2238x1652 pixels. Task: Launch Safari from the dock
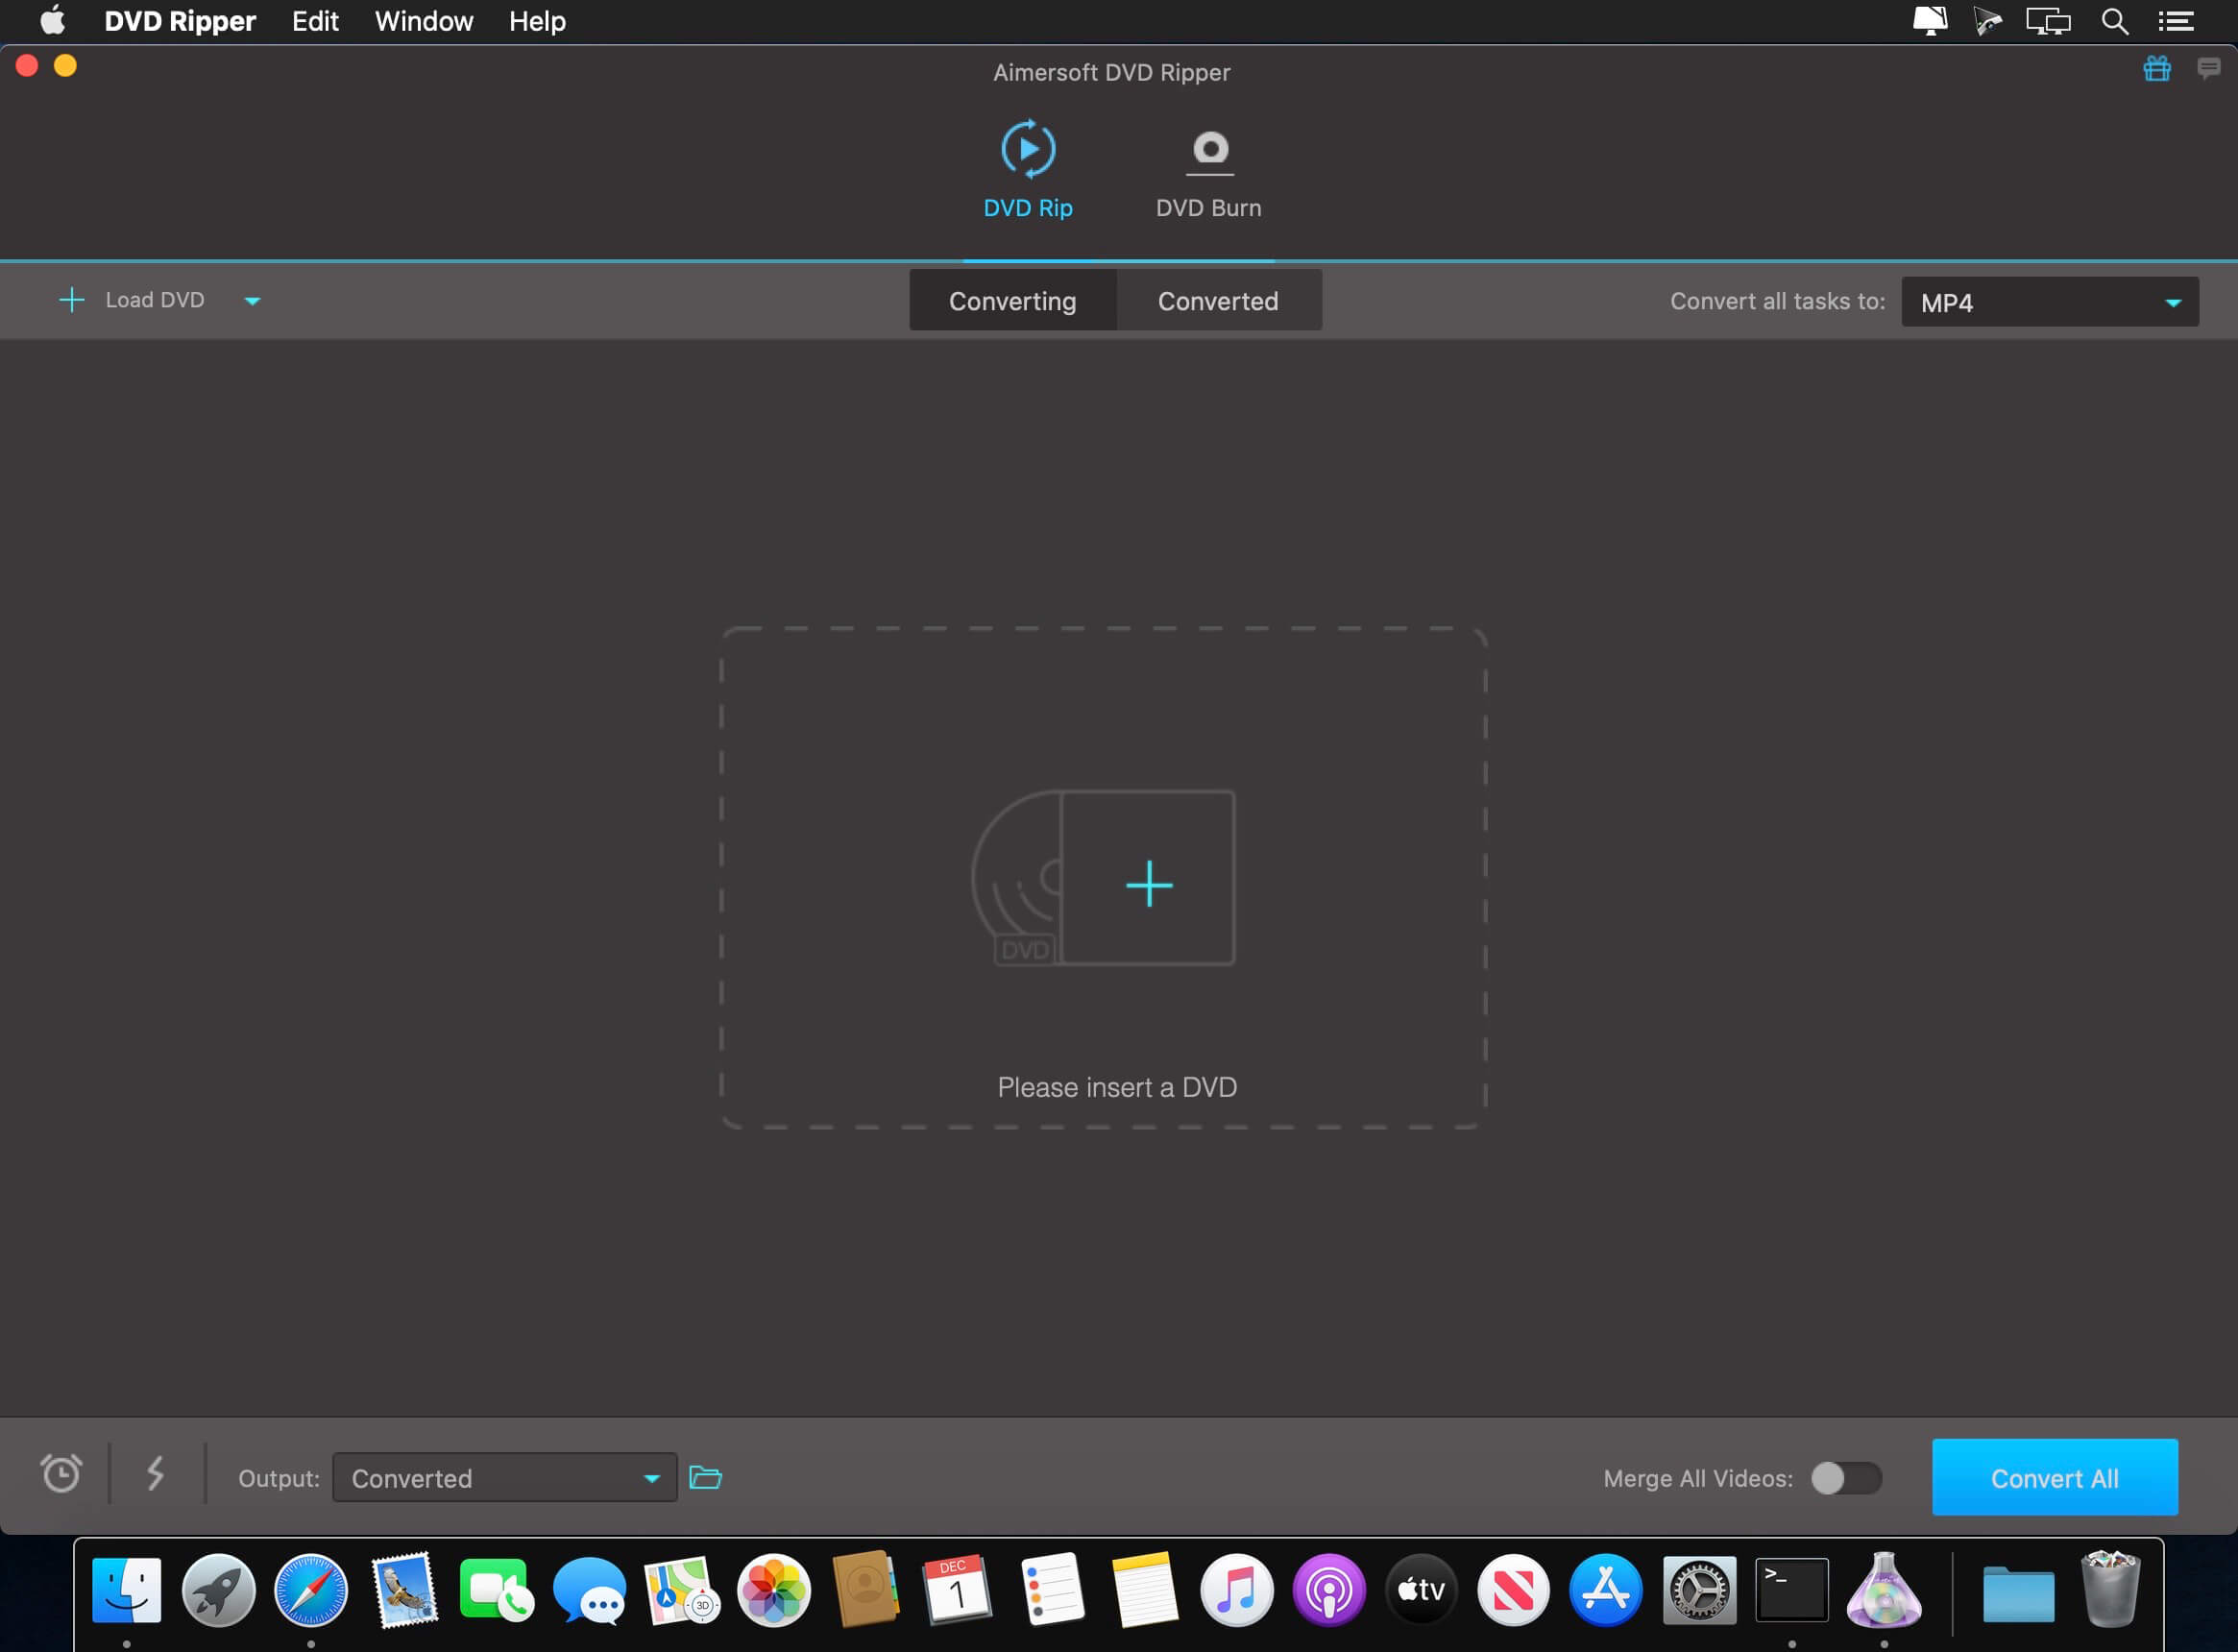pos(311,1590)
